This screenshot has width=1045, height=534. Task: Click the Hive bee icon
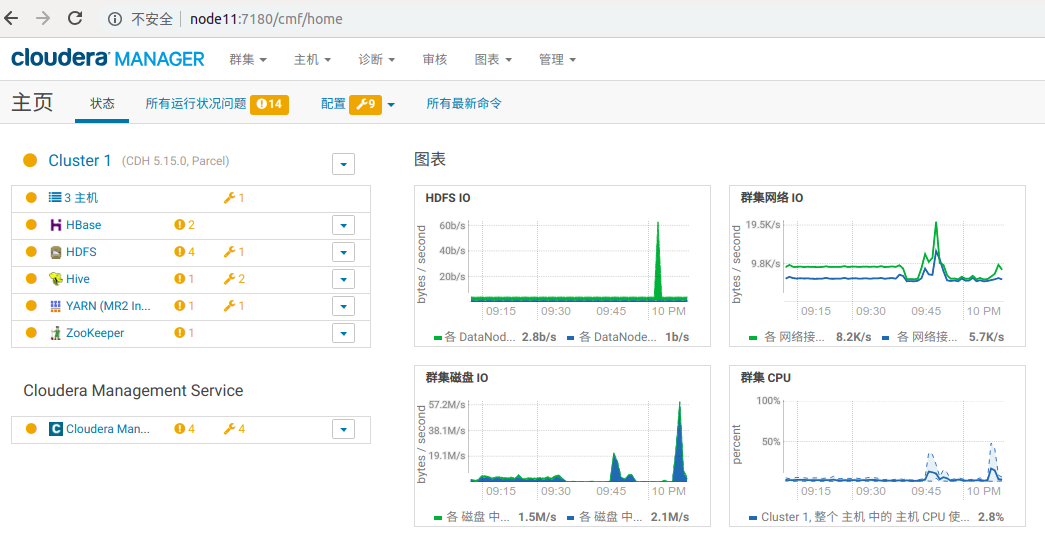click(x=56, y=279)
